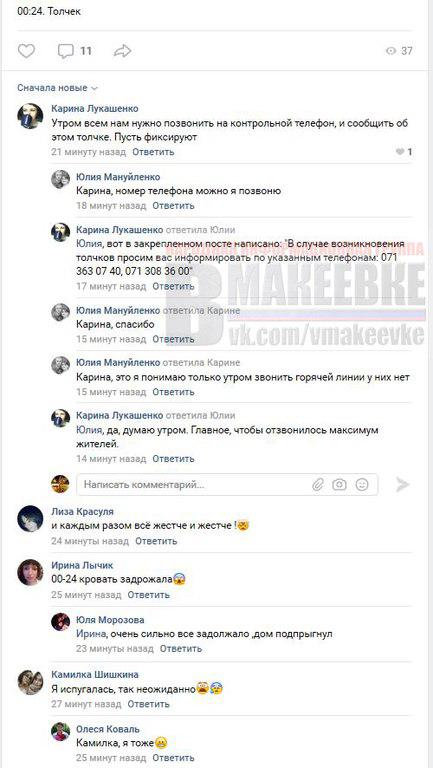Add photo using camera icon
The width and height of the screenshot is (433, 768).
click(339, 485)
